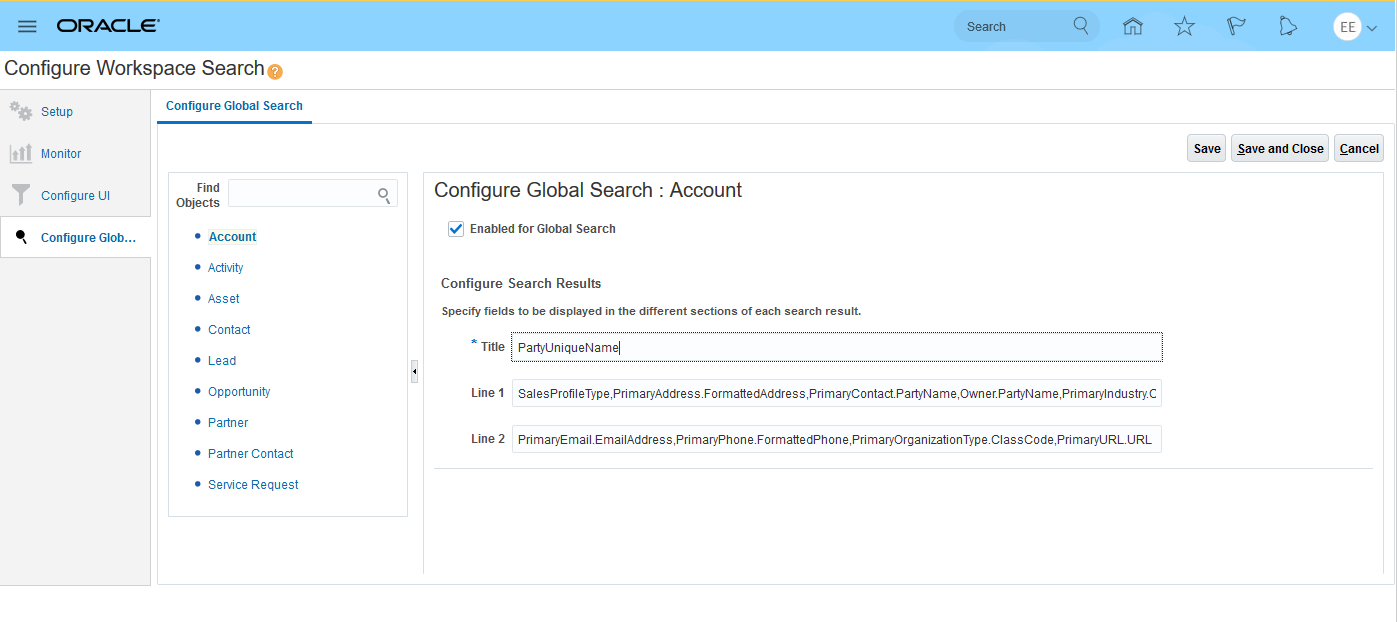Click the Monitor chart icon in the sidebar
Viewport: 1397px width, 622px height.
pyautogui.click(x=20, y=153)
